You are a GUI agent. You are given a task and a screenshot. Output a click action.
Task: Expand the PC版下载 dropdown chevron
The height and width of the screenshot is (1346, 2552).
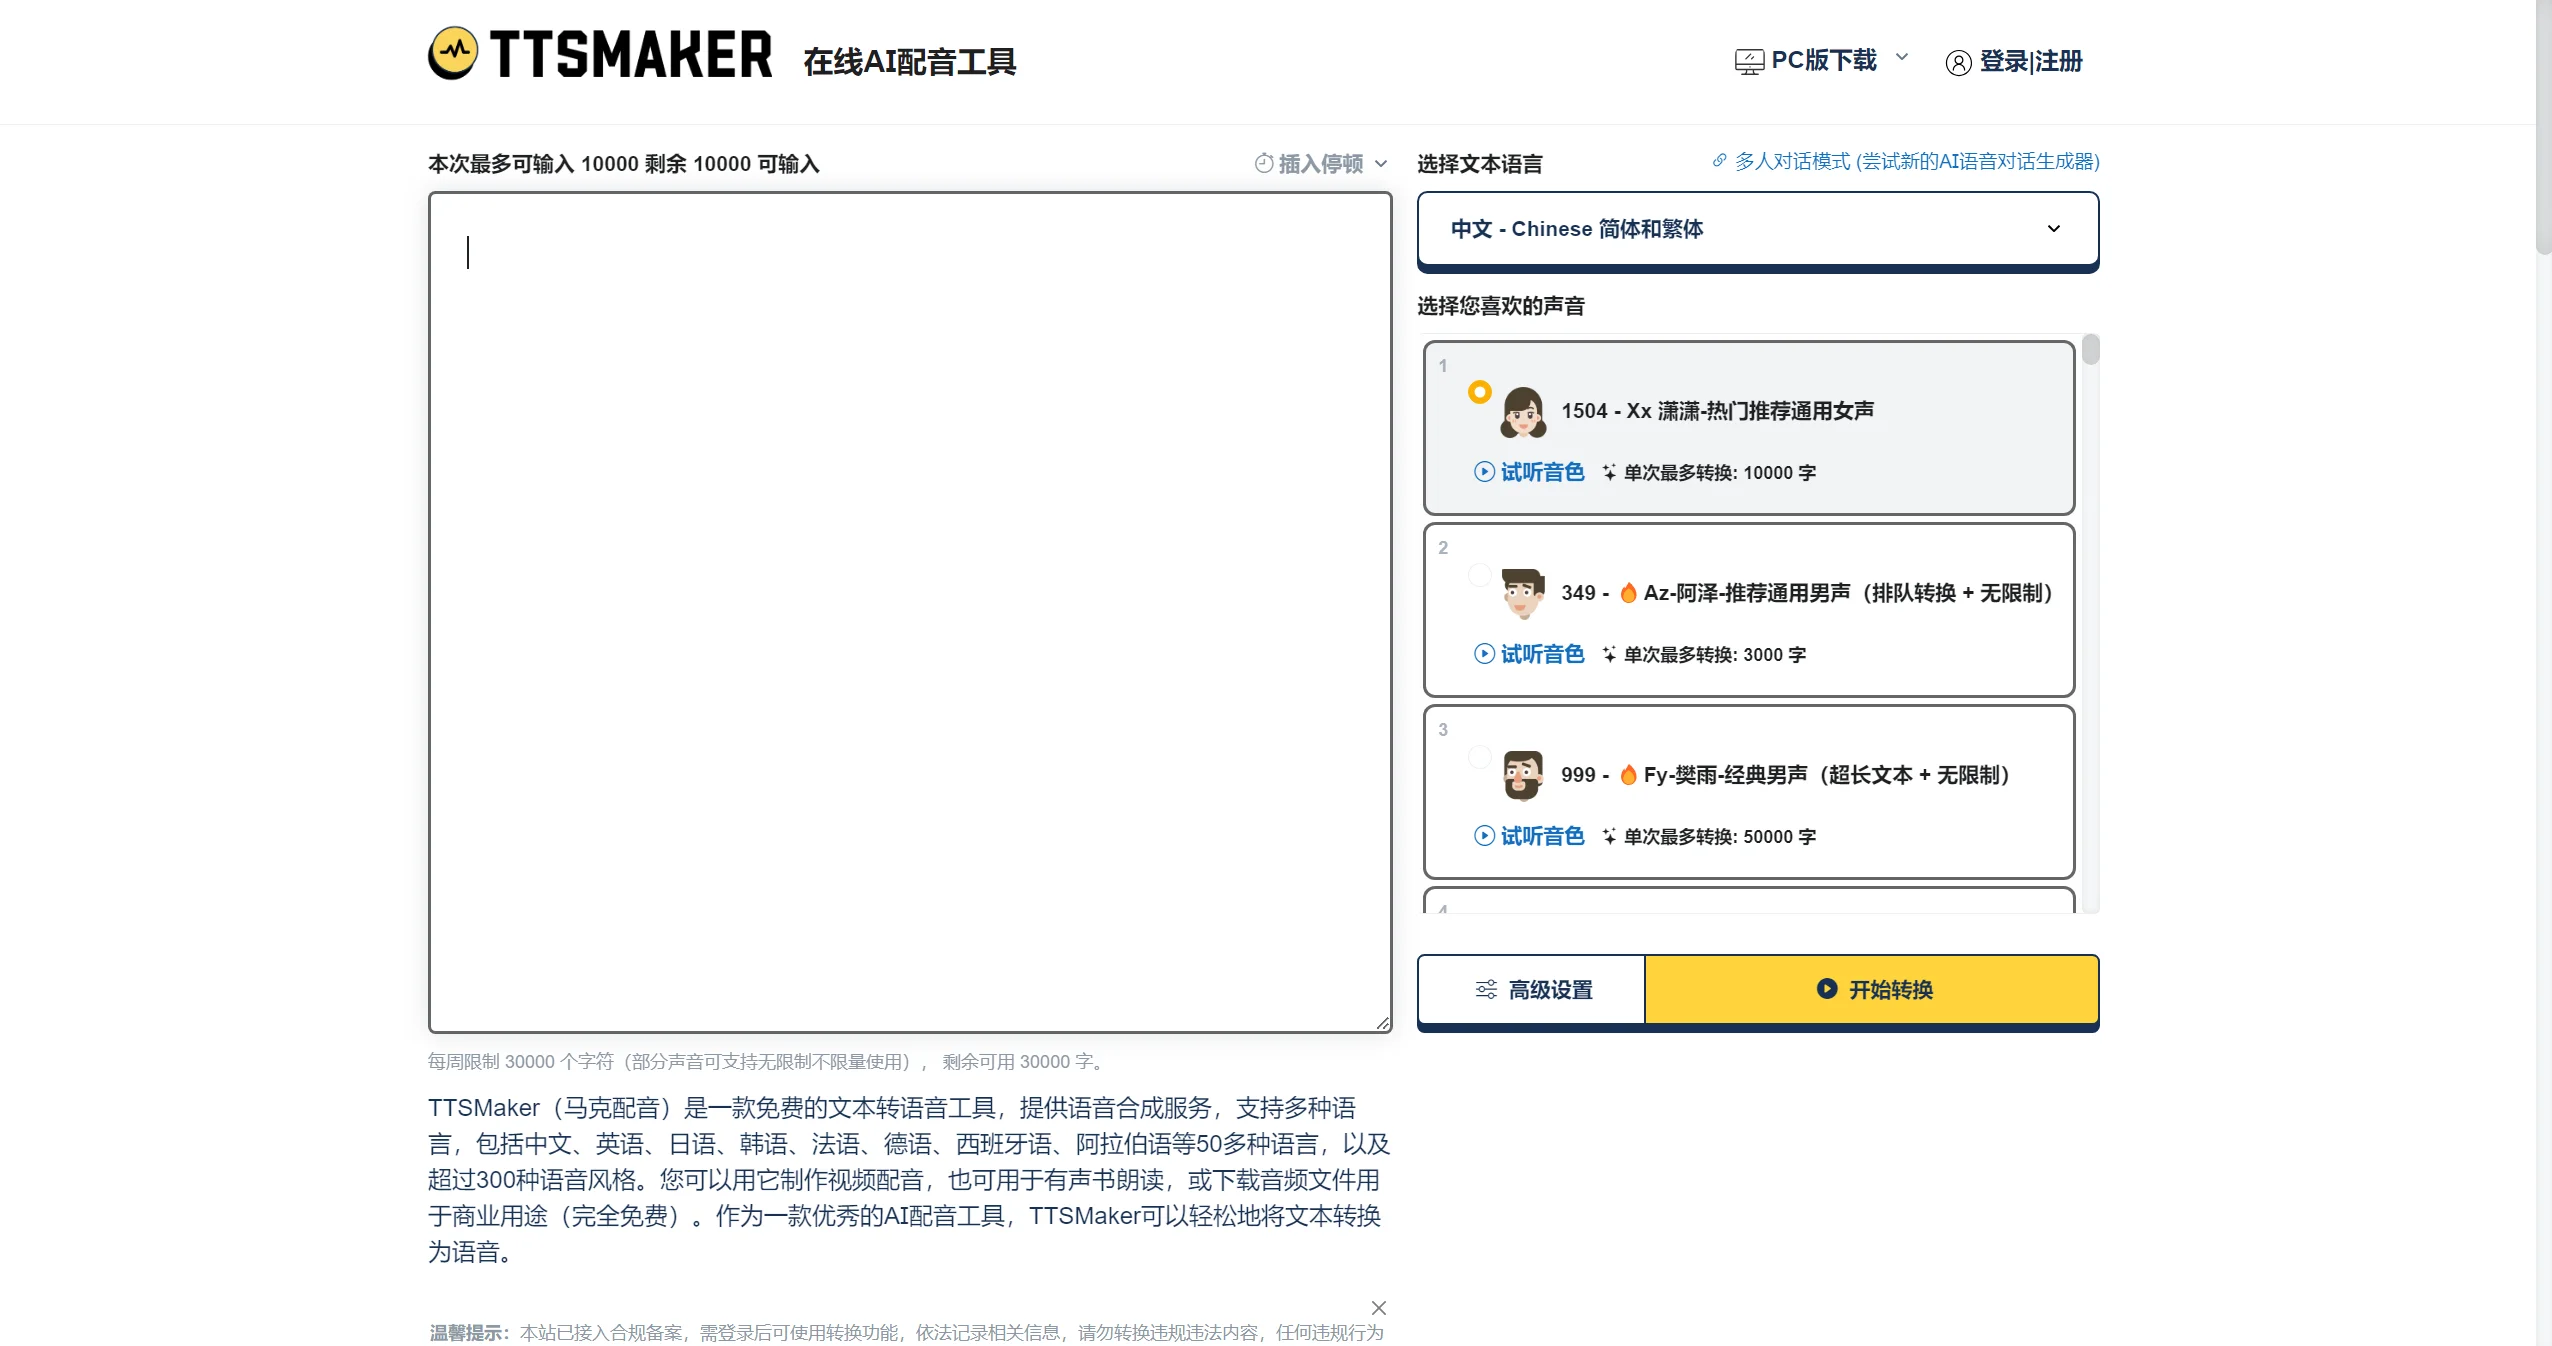pos(1901,60)
